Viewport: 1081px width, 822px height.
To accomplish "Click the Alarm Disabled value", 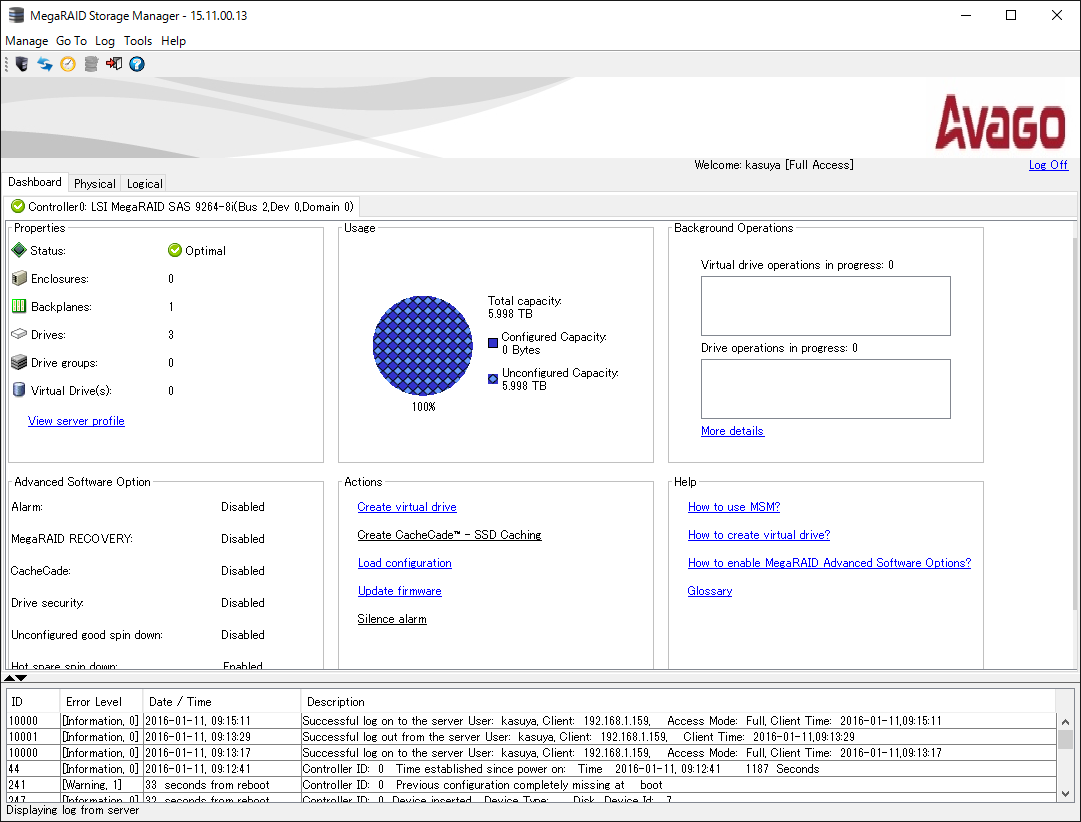I will coord(243,507).
